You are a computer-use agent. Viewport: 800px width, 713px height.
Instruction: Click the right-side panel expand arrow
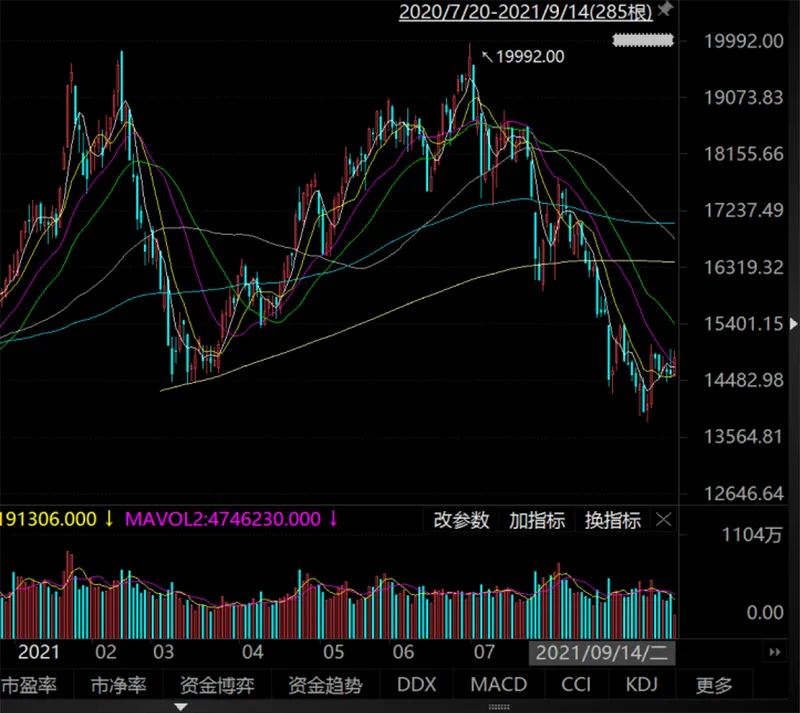(793, 324)
